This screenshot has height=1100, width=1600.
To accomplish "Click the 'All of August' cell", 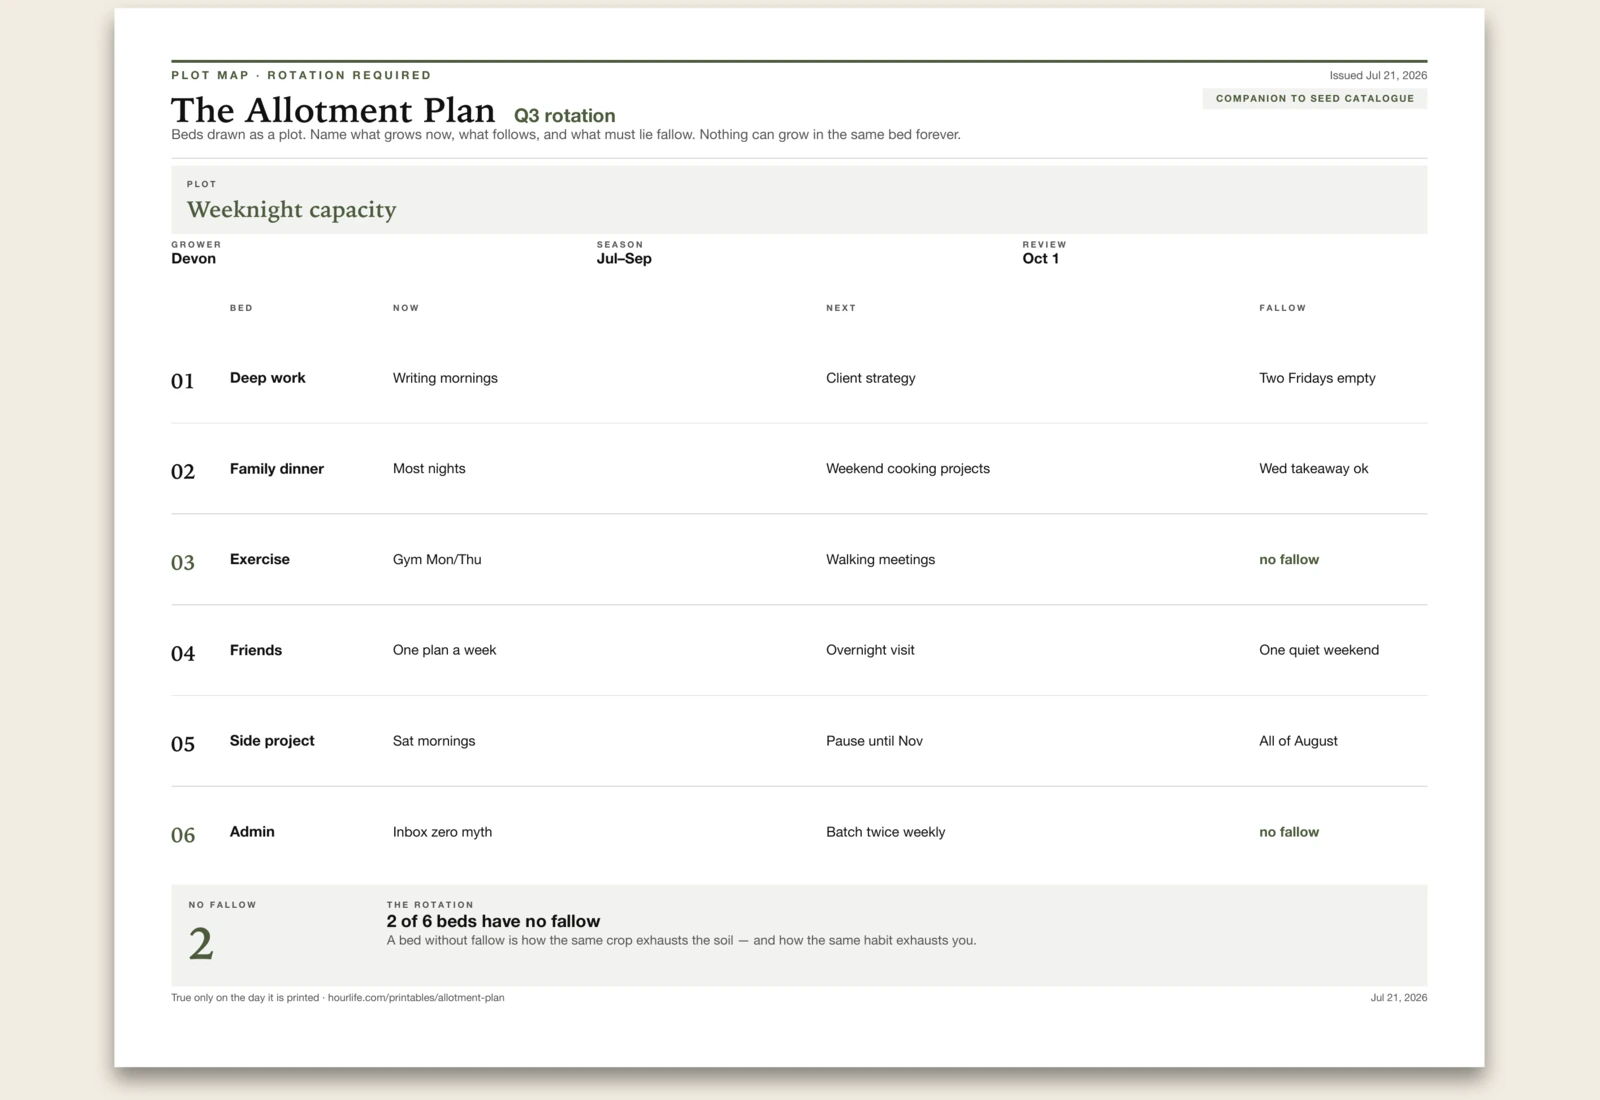I will click(1298, 741).
